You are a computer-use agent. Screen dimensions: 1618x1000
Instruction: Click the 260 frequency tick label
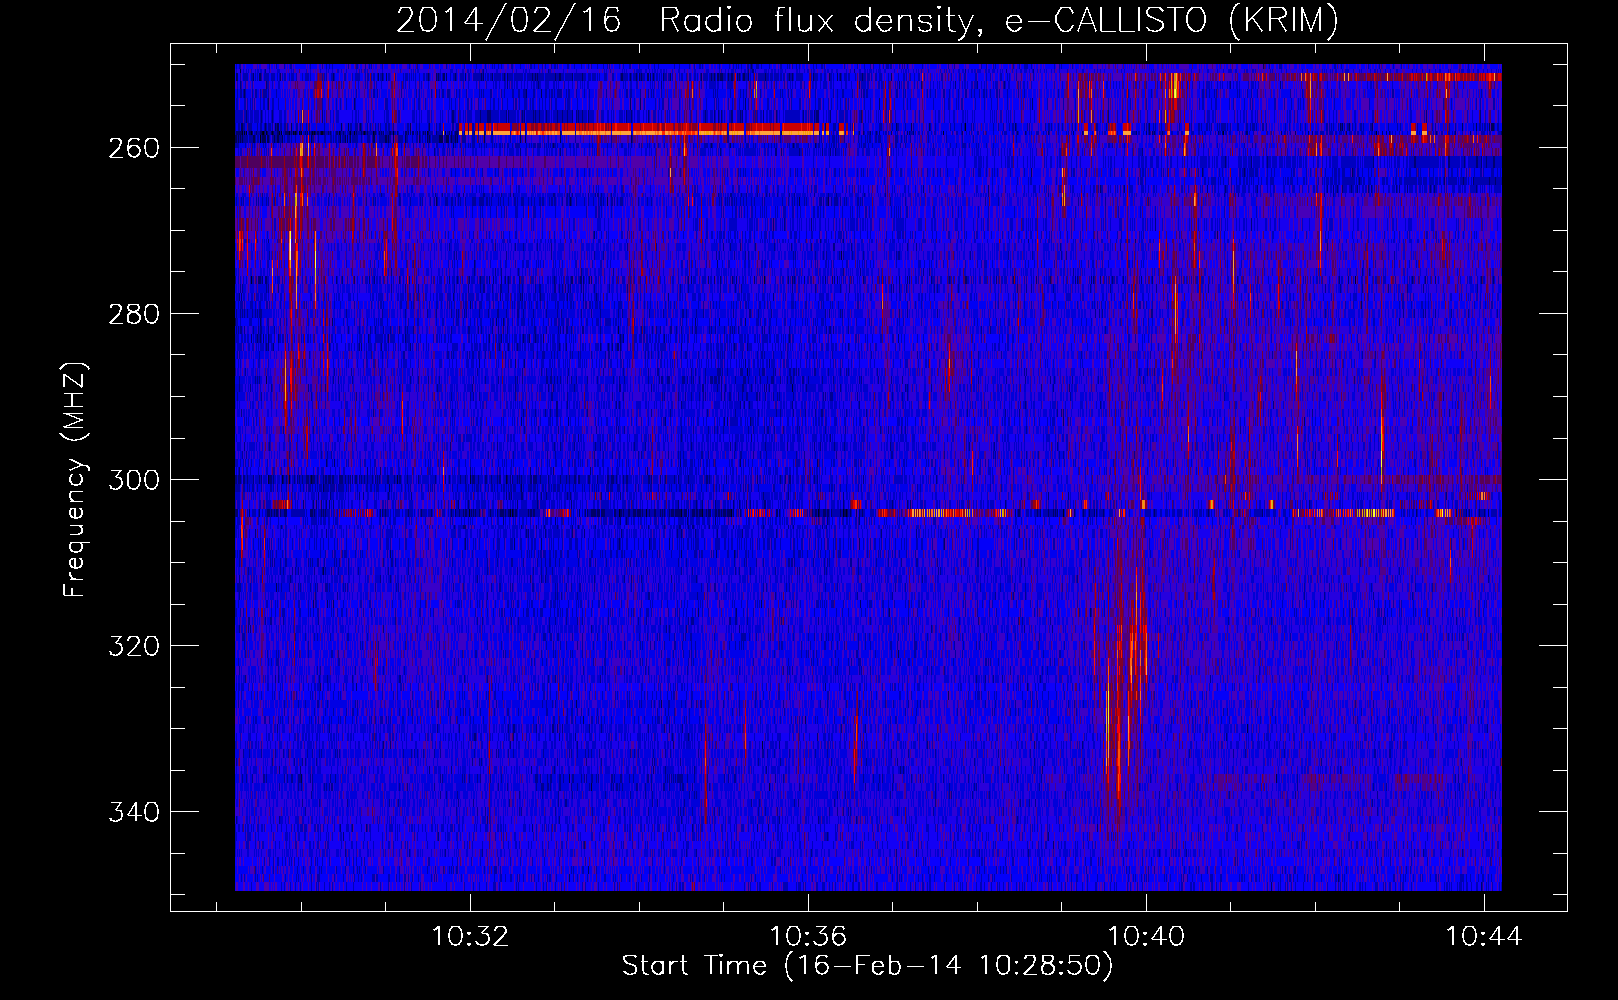coord(134,148)
